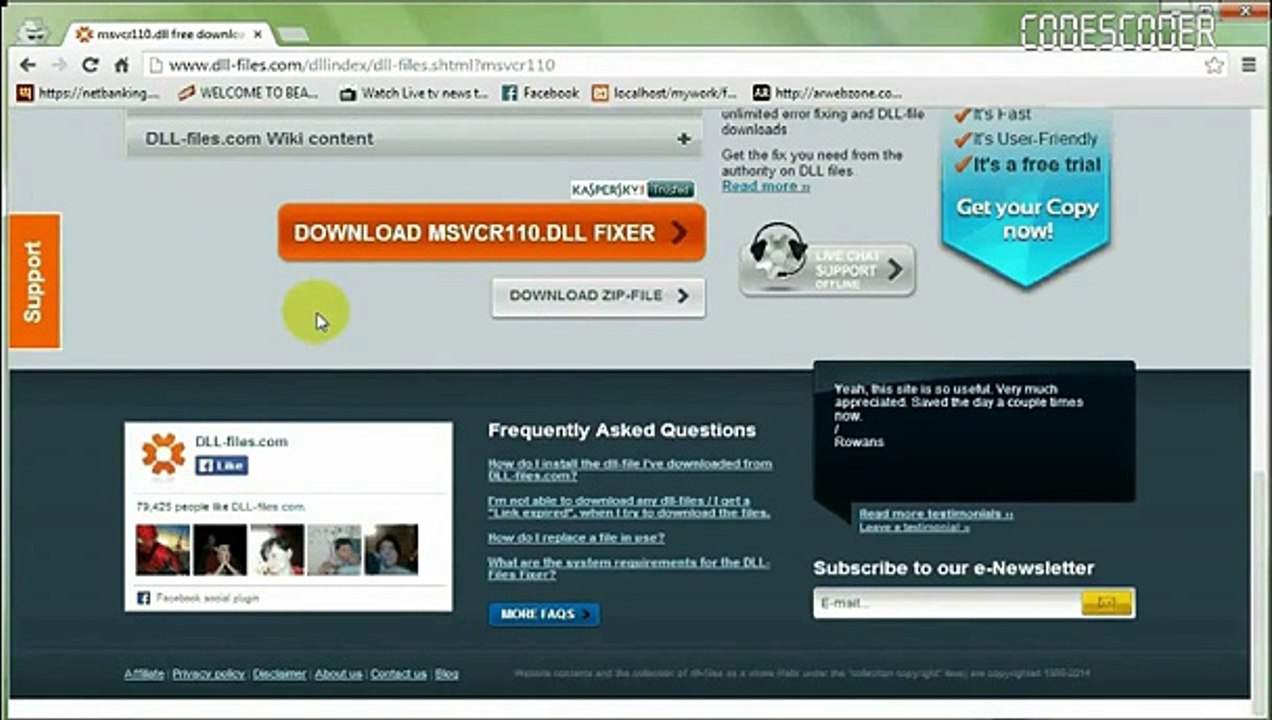Open Contact us footer link
The image size is (1272, 720).
pos(398,674)
